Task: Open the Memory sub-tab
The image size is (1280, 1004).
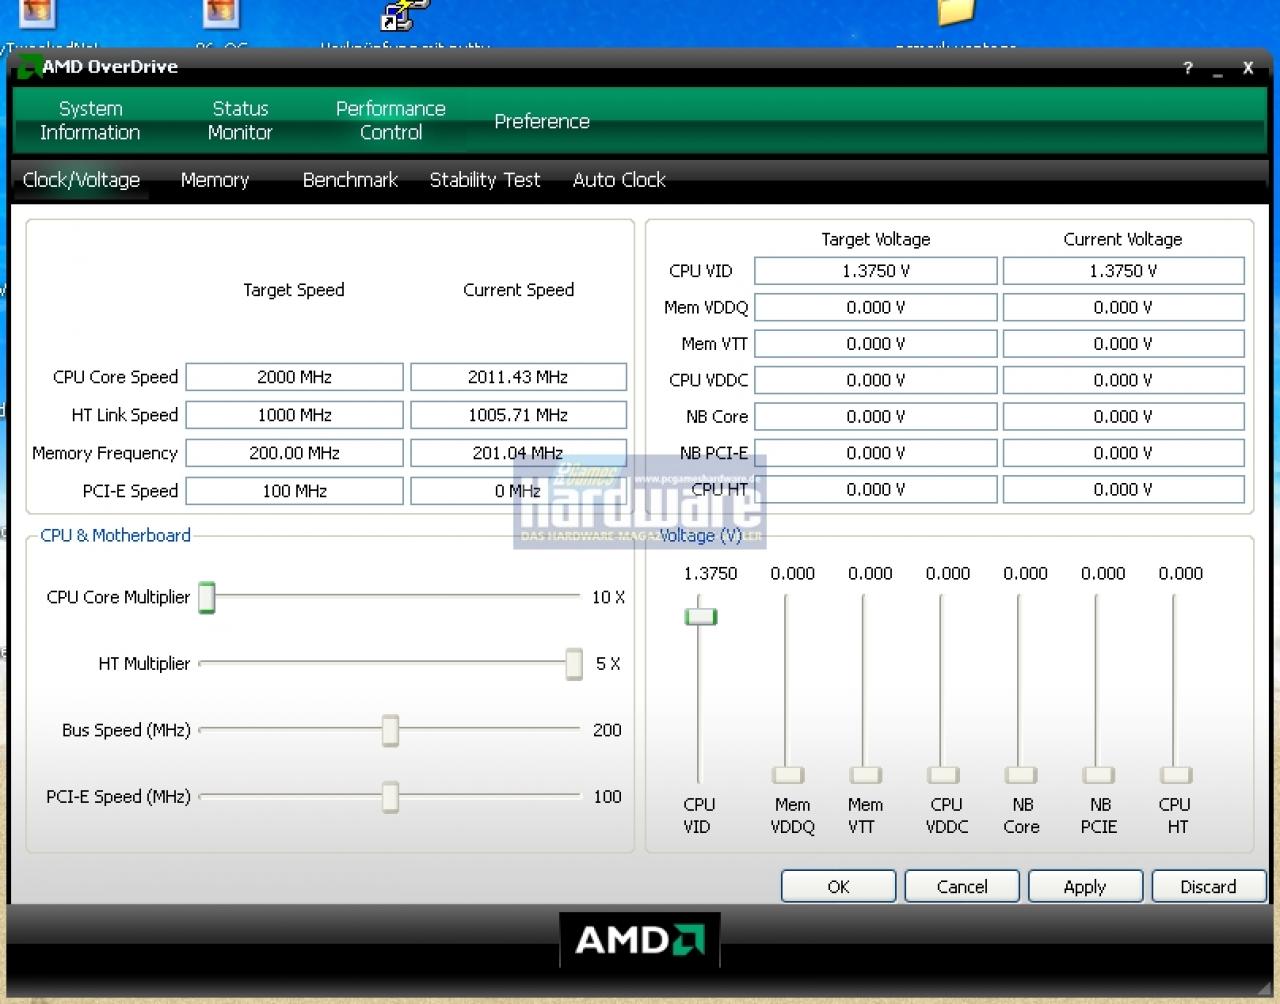Action: (x=215, y=180)
